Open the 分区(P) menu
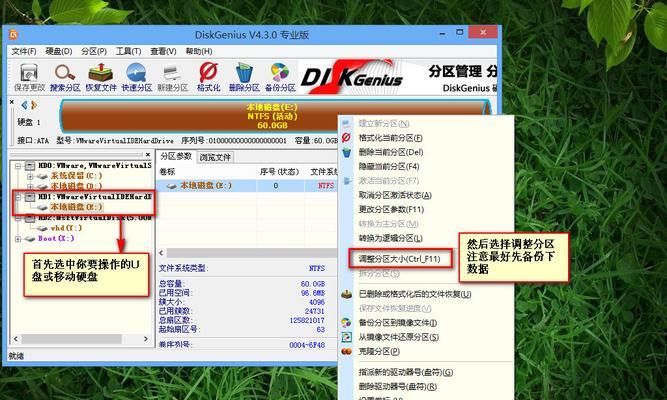The image size is (667, 400). 94,51
